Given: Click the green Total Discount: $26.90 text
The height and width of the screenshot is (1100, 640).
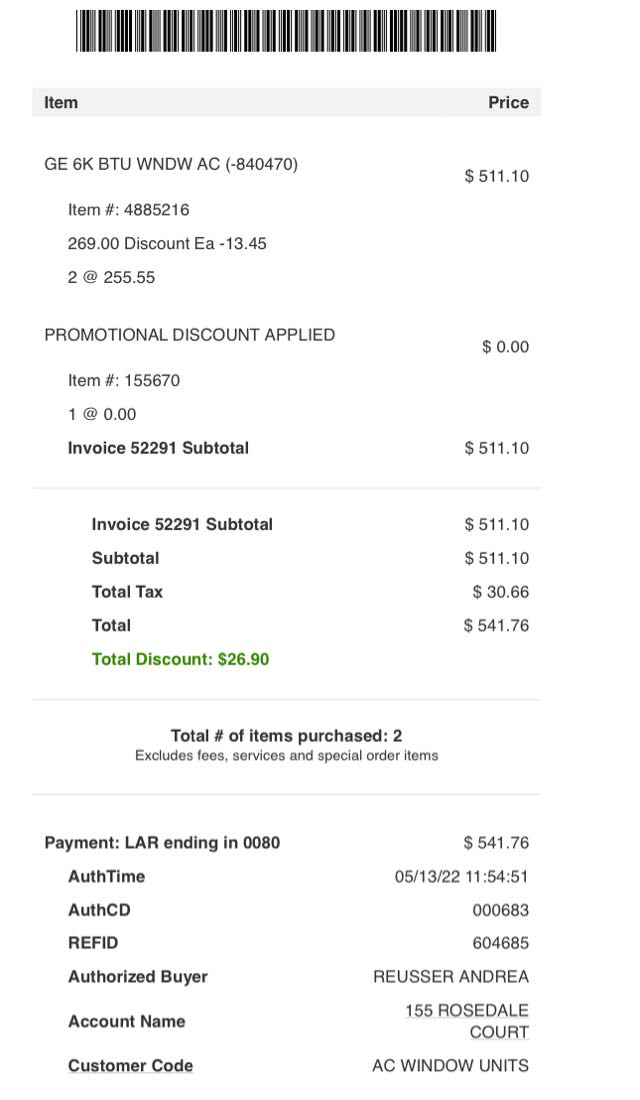Looking at the screenshot, I should tap(180, 659).
